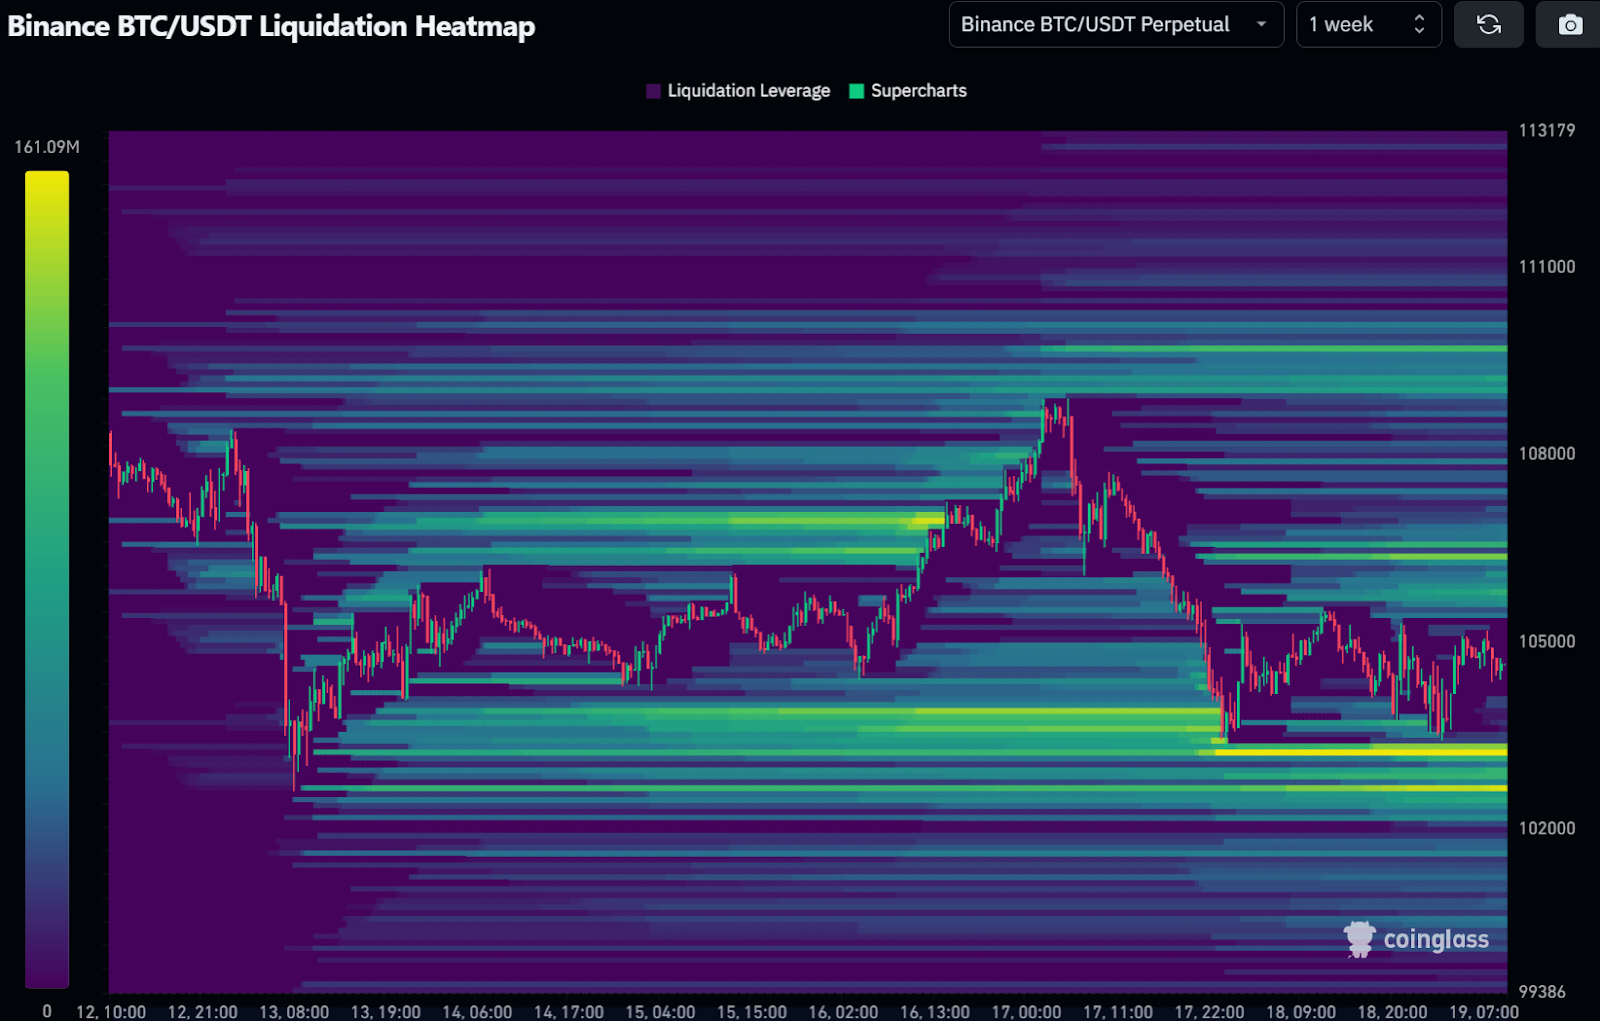The image size is (1600, 1021).
Task: Click the 18, 09:00 time axis label
Action: 1301,1012
